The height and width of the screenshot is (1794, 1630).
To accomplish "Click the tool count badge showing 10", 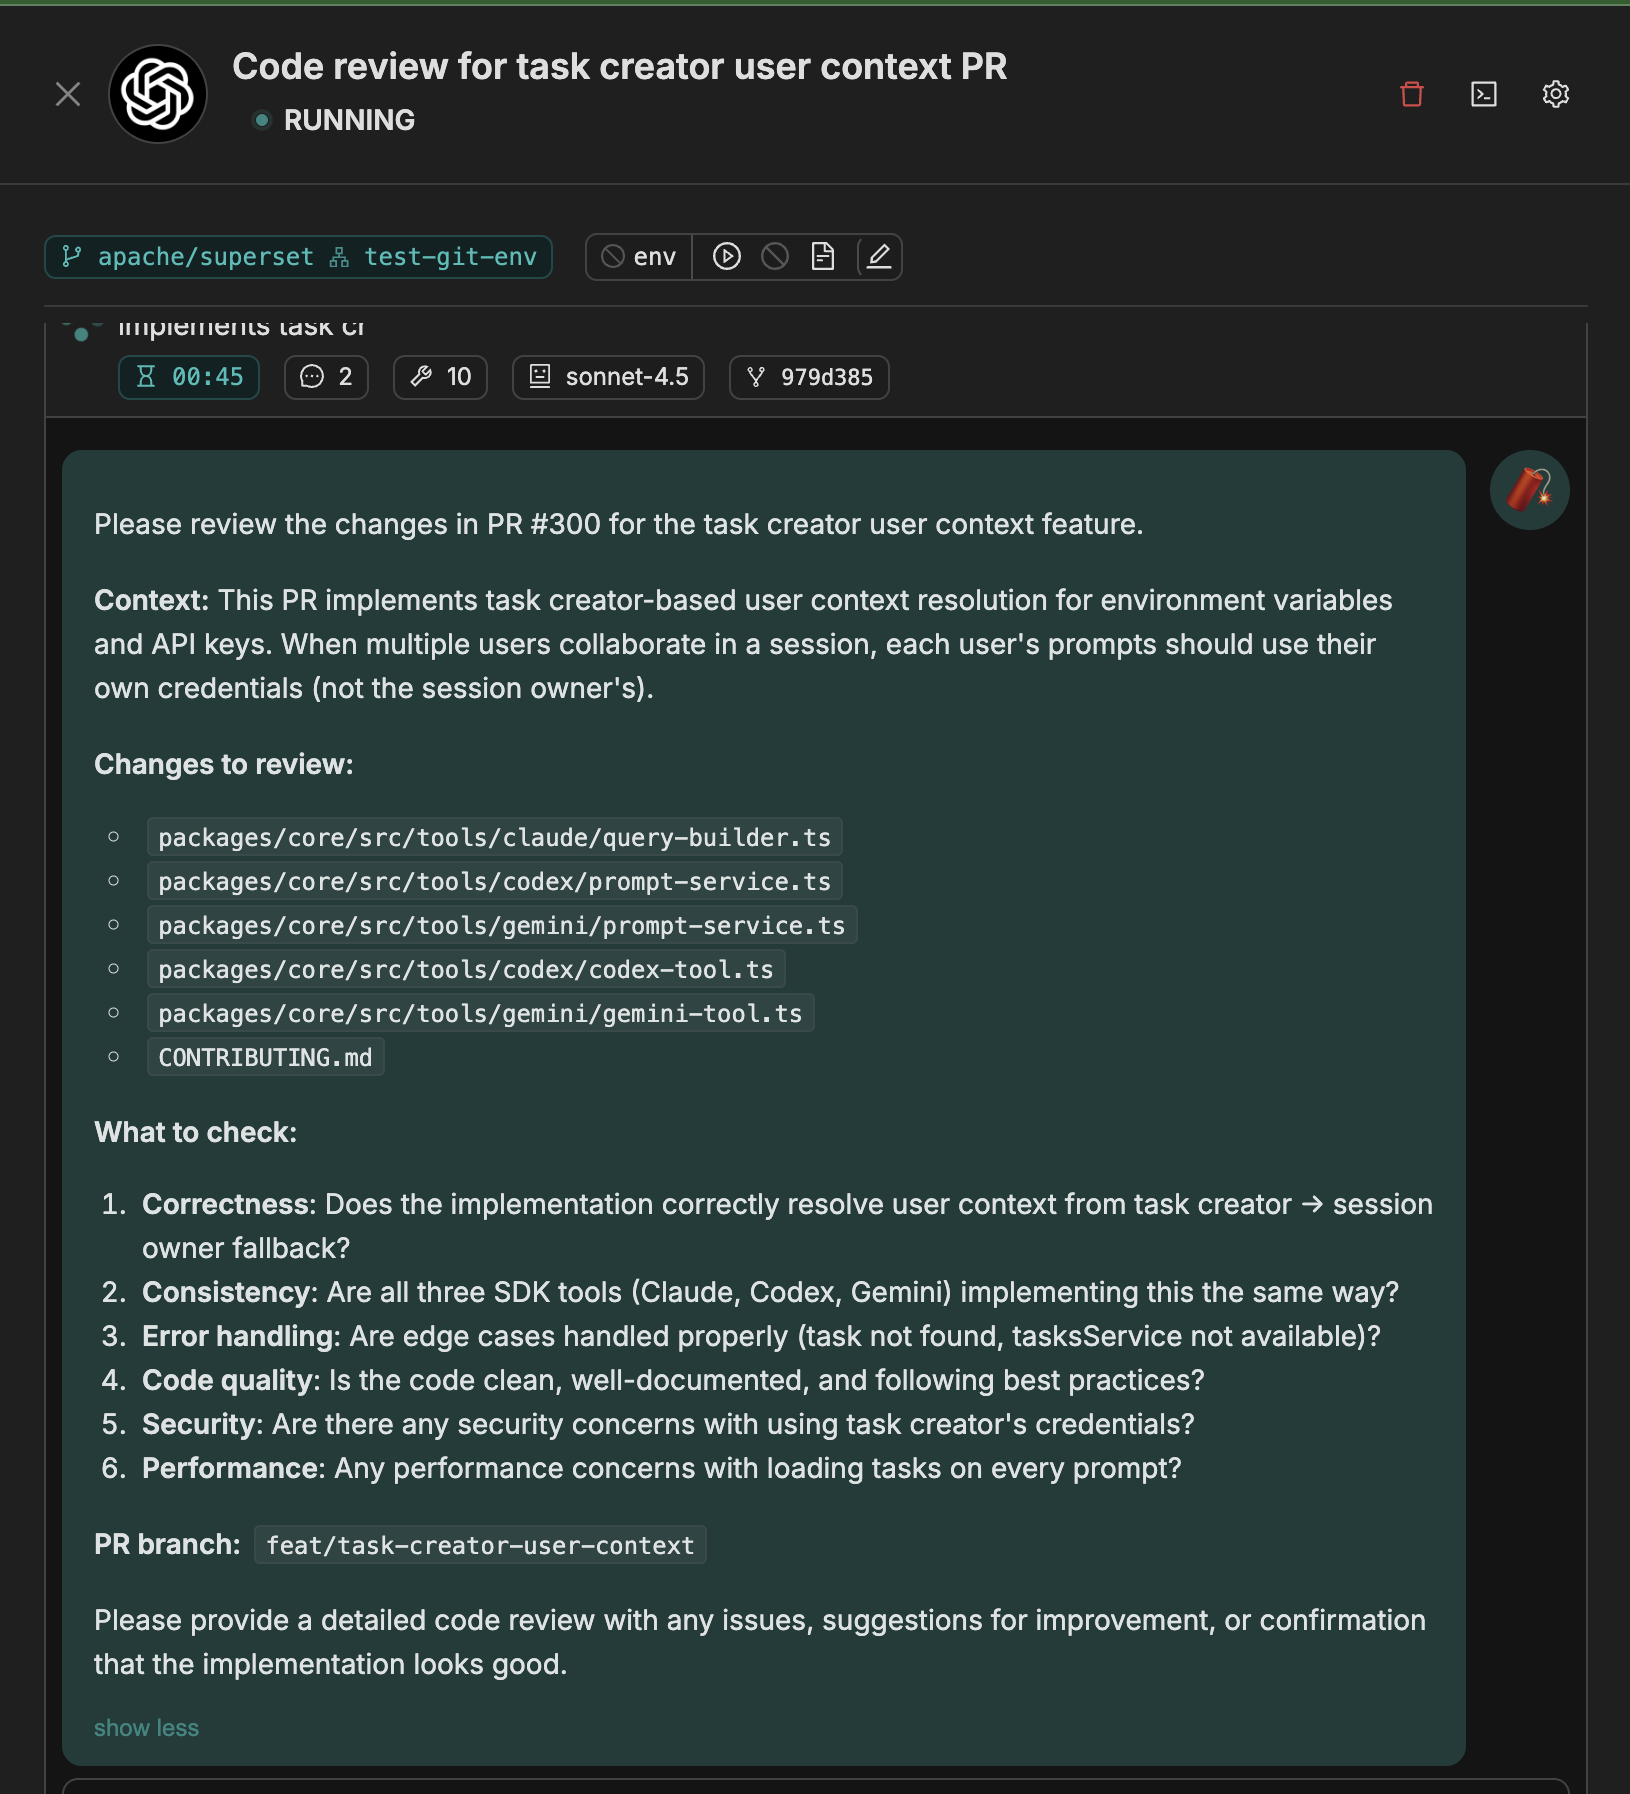I will coord(440,377).
